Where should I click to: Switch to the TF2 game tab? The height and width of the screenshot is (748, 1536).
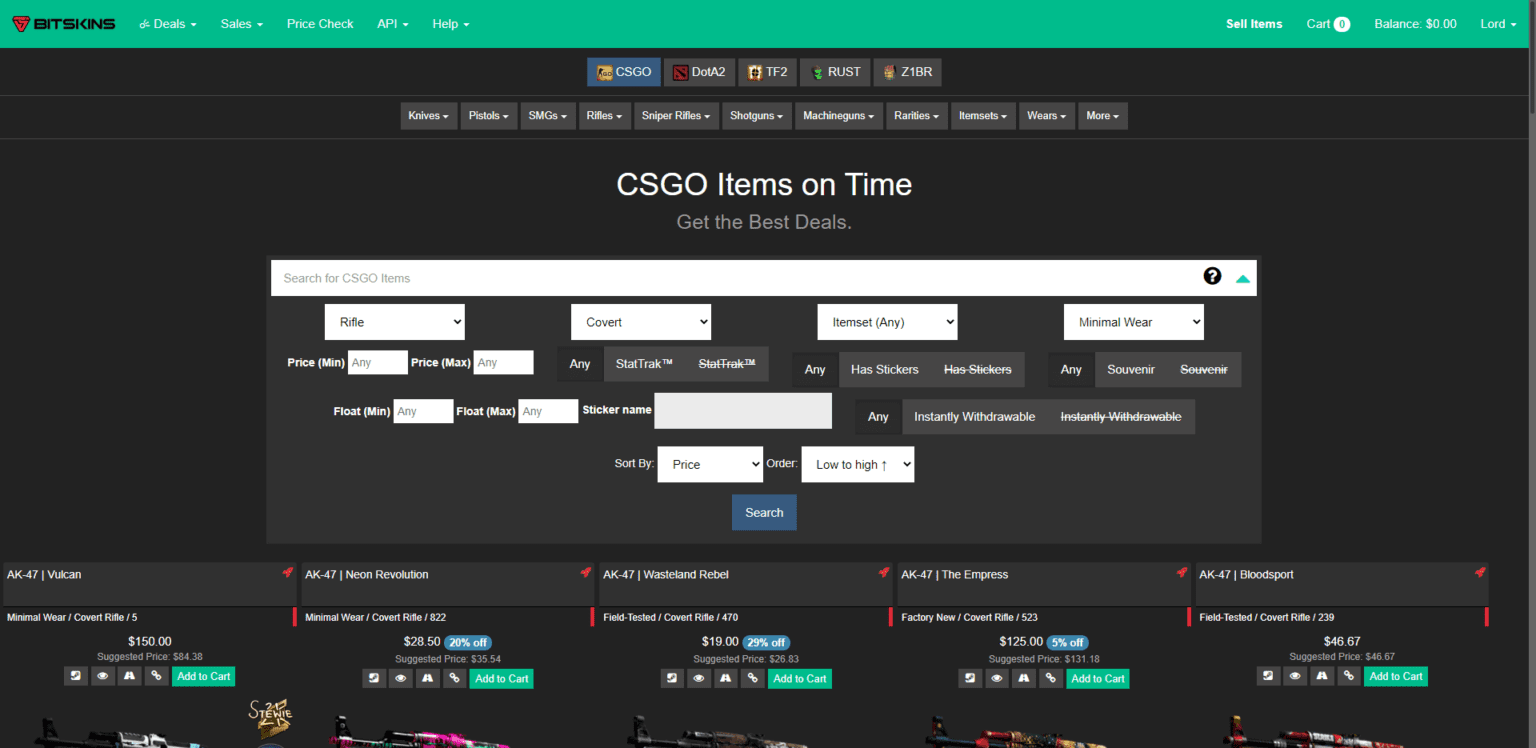coord(767,72)
